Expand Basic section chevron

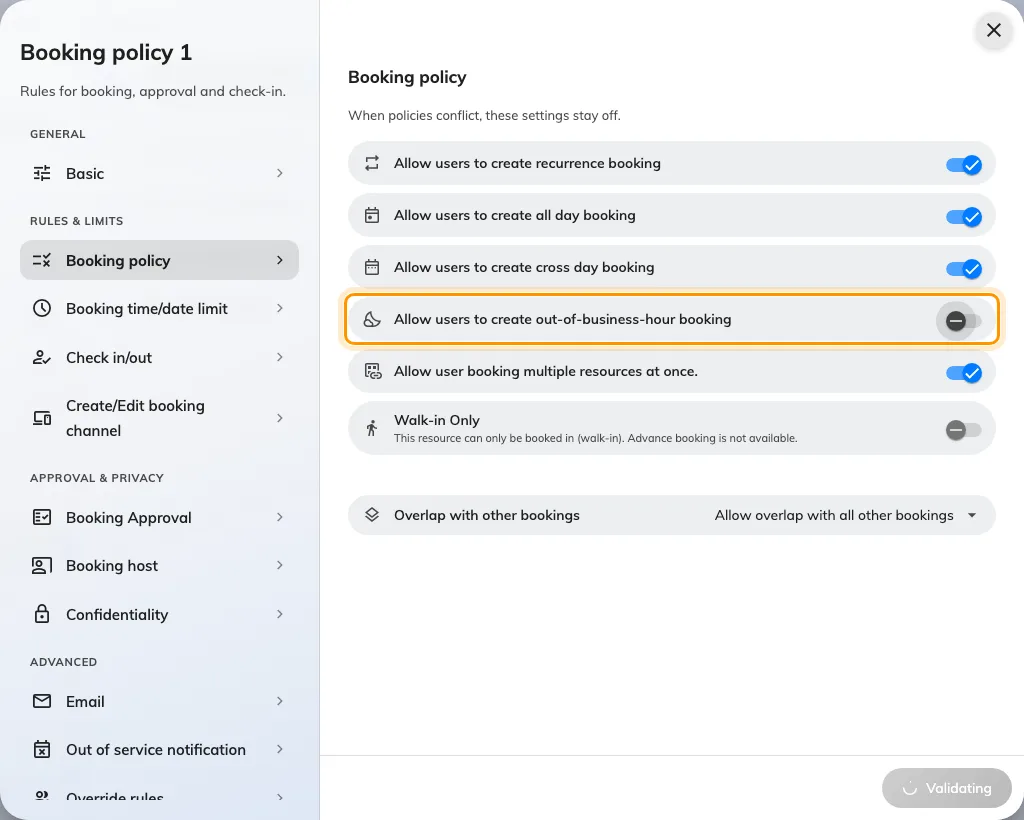[x=280, y=173]
